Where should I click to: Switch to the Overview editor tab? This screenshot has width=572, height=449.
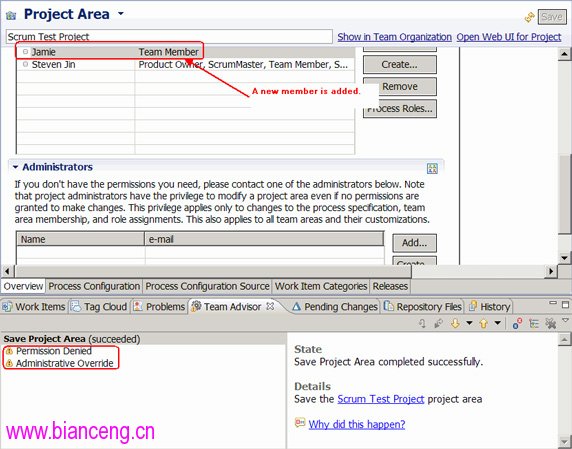23,286
